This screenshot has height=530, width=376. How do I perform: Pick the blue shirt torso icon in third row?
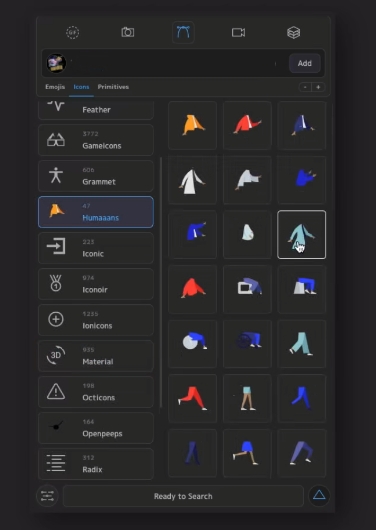(x=192, y=235)
